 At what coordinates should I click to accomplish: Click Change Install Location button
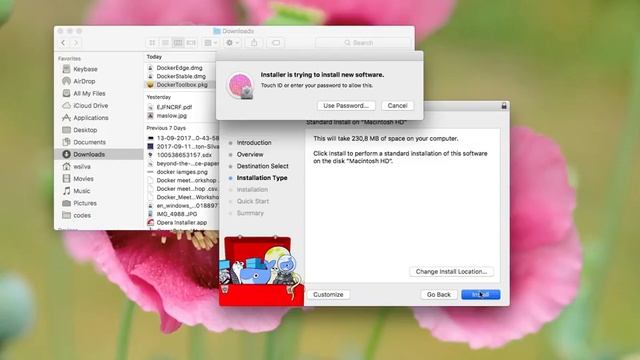click(451, 271)
